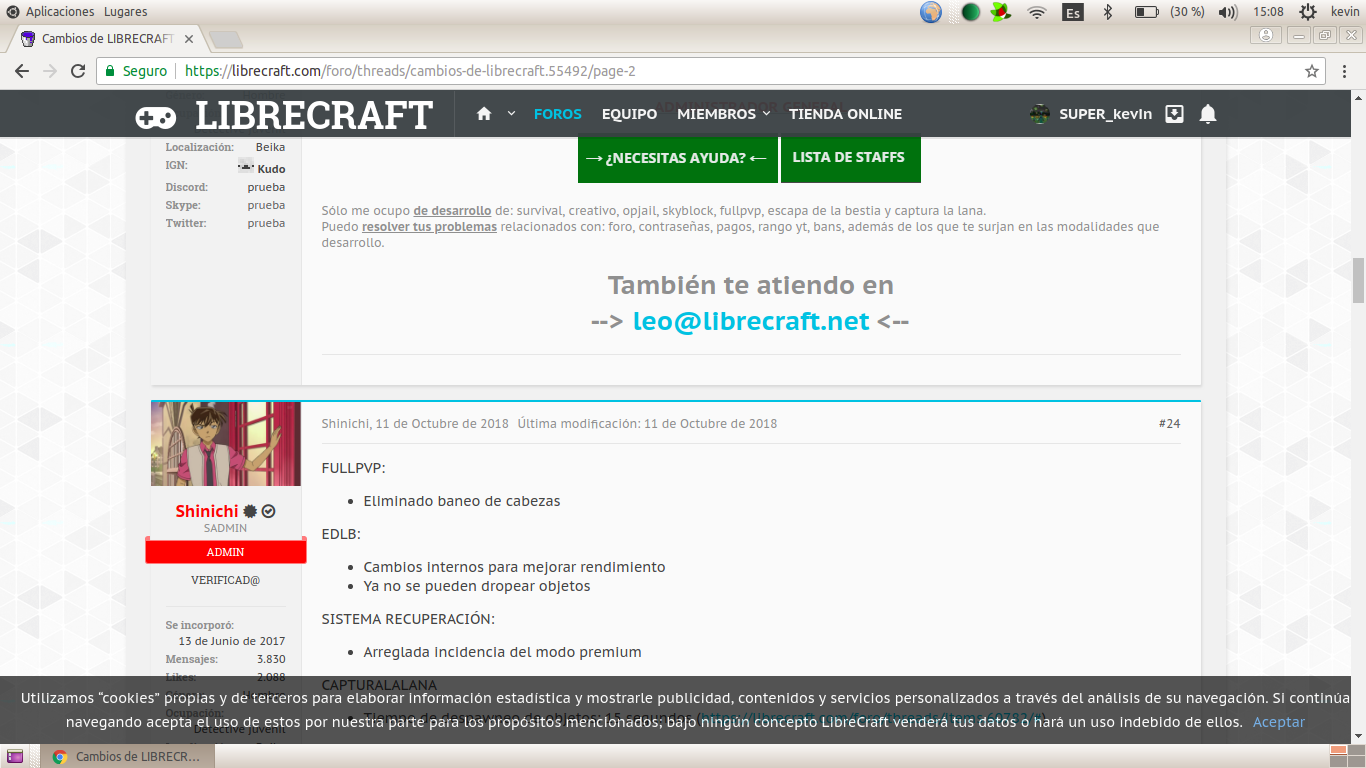1366x768 pixels.
Task: Accept cookies with Aceptar
Action: (1279, 722)
